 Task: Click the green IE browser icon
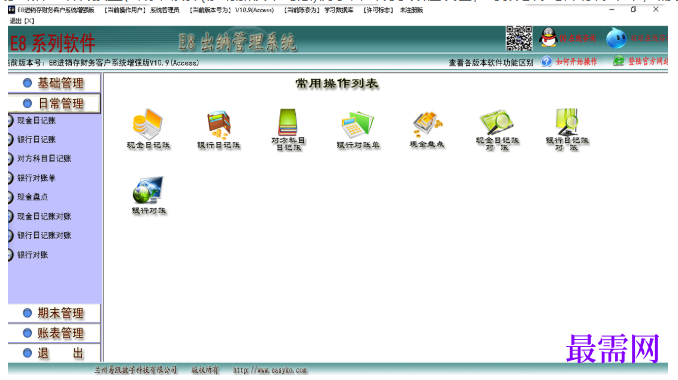tap(619, 61)
